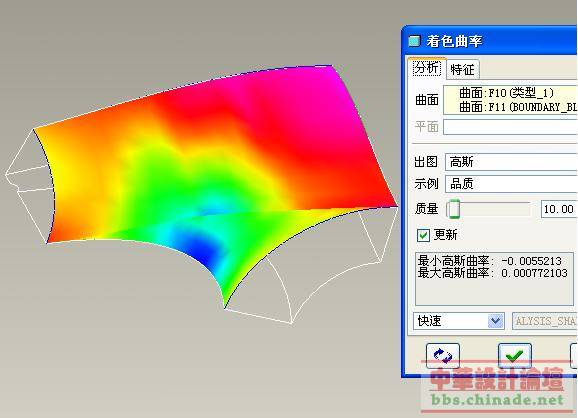Image resolution: width=578 pixels, height=418 pixels.
Task: Click the Gaussian curvature results text box
Action: click(x=494, y=279)
